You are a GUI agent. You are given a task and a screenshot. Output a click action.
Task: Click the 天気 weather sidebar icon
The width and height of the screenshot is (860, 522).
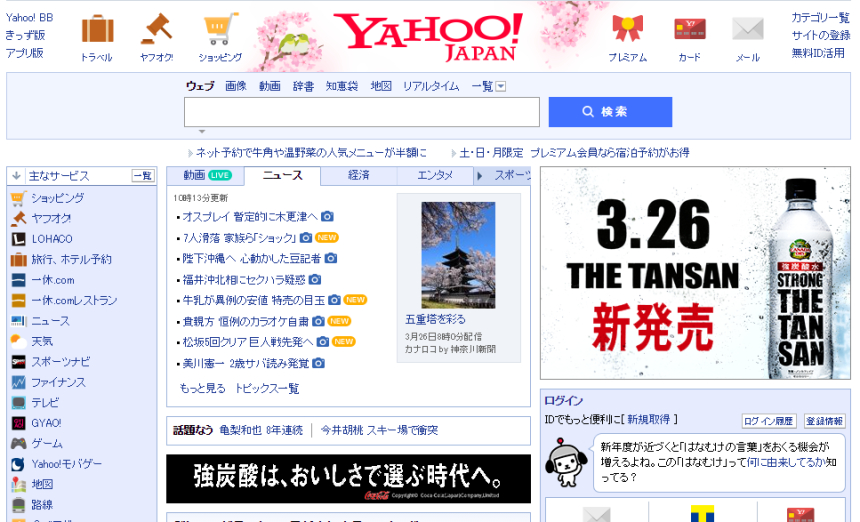click(x=18, y=341)
